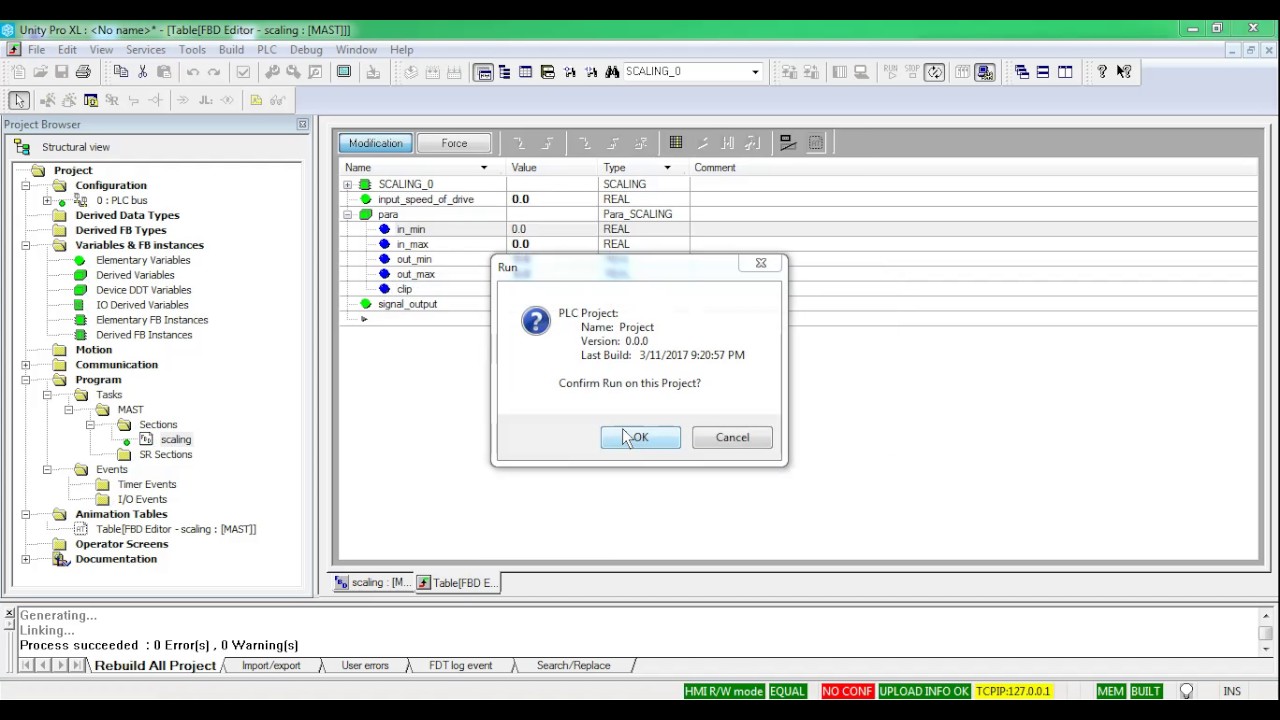Collapse the Program tree node
Viewport: 1280px width, 720px height.
coord(25,380)
